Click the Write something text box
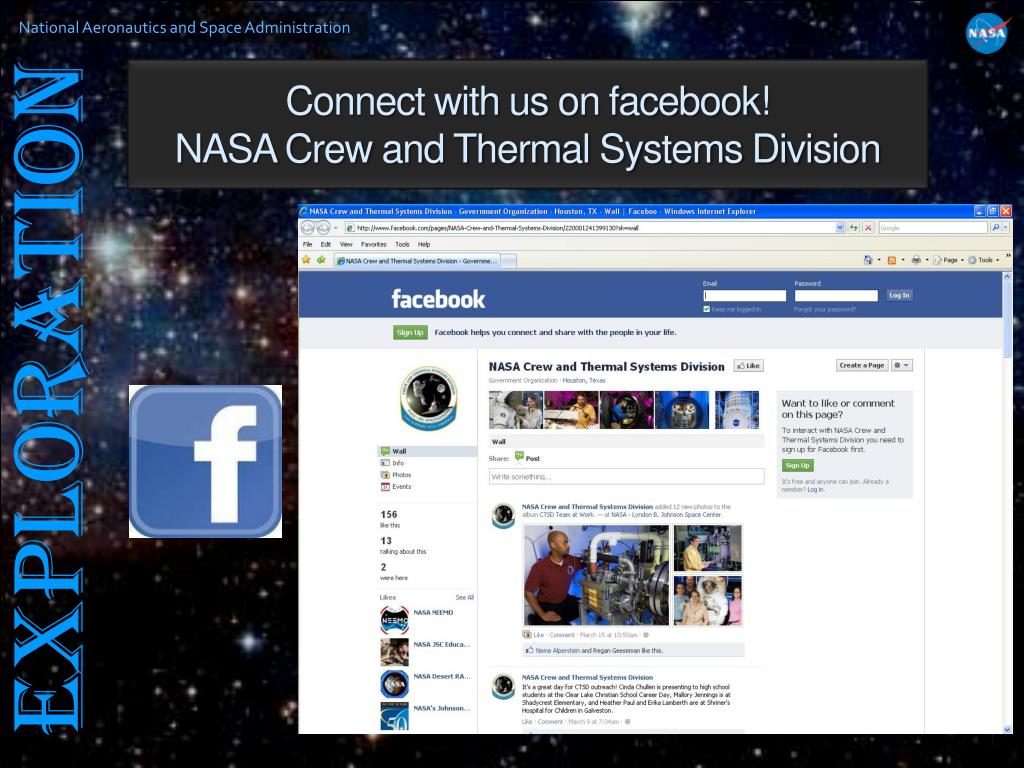The height and width of the screenshot is (768, 1024). (626, 477)
